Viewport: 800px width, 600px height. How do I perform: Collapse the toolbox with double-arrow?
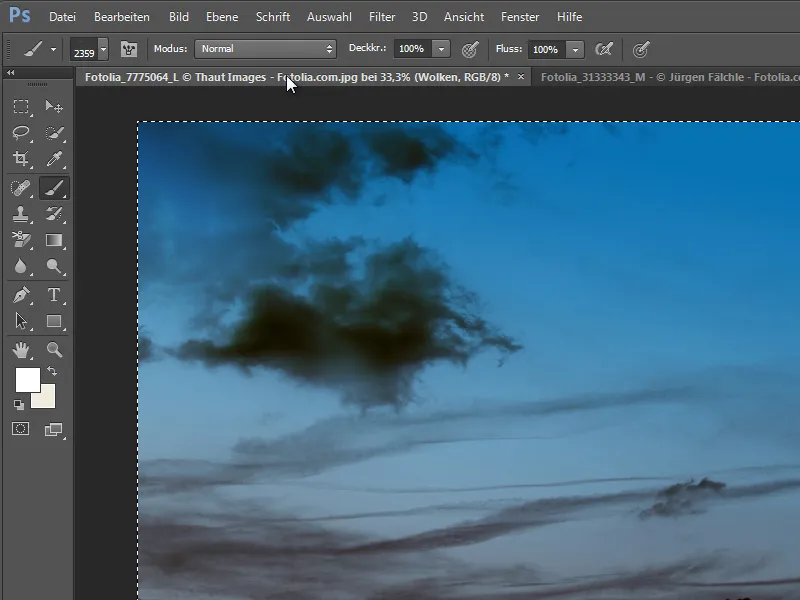click(10, 73)
